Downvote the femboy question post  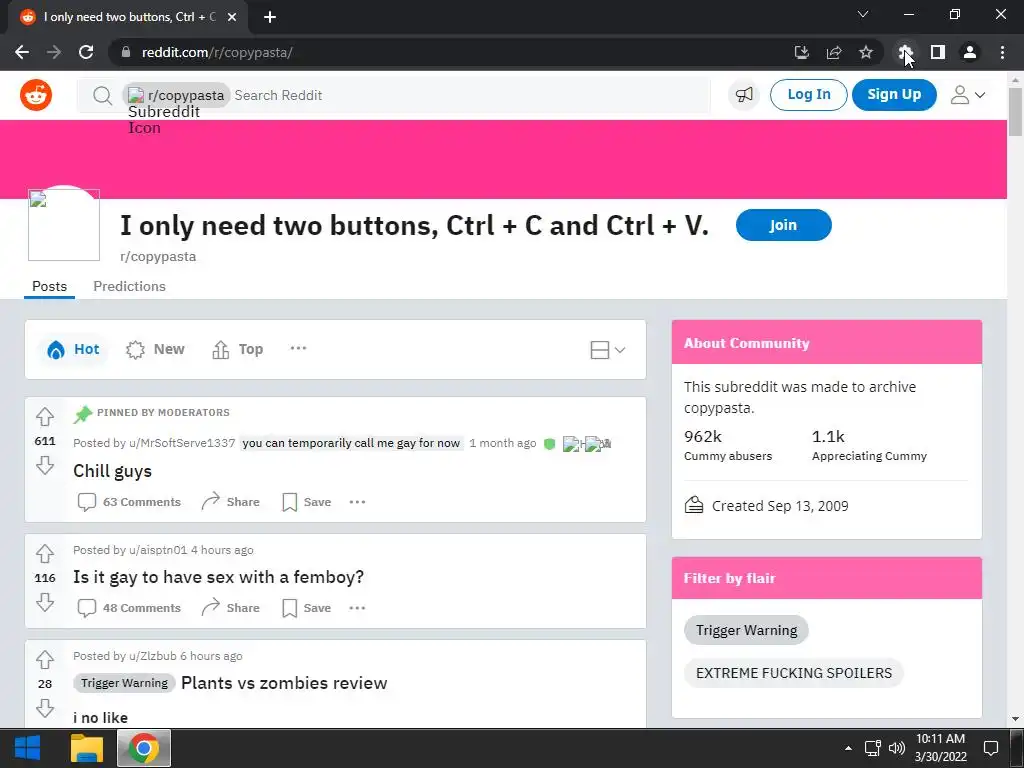pos(44,602)
